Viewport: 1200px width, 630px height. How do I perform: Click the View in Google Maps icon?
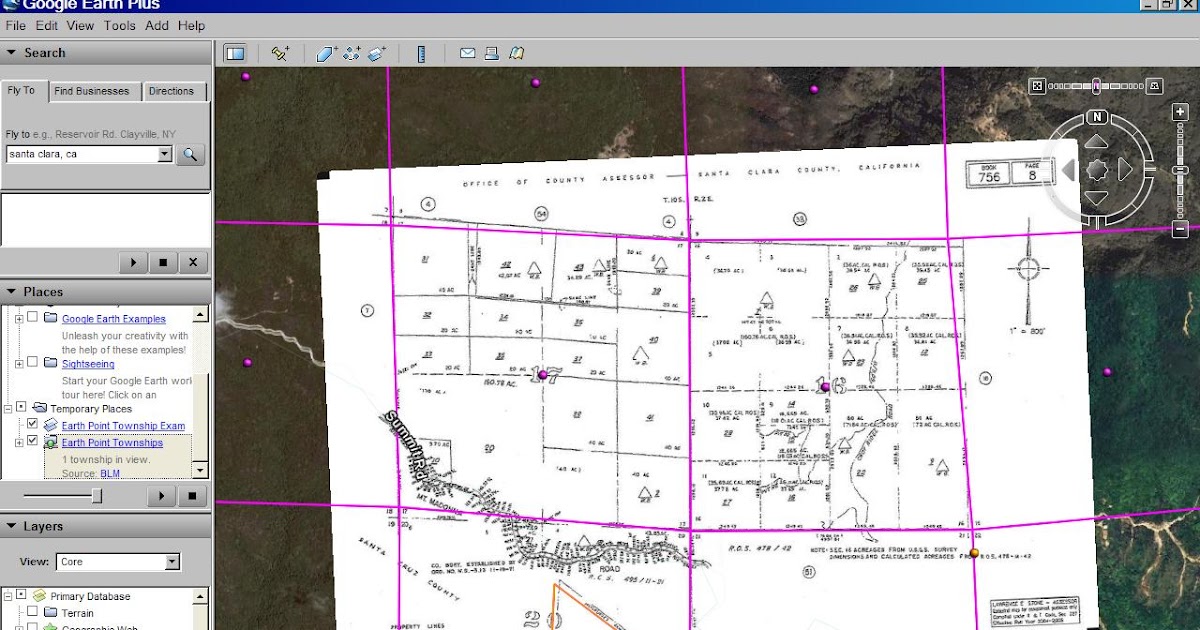[x=516, y=54]
